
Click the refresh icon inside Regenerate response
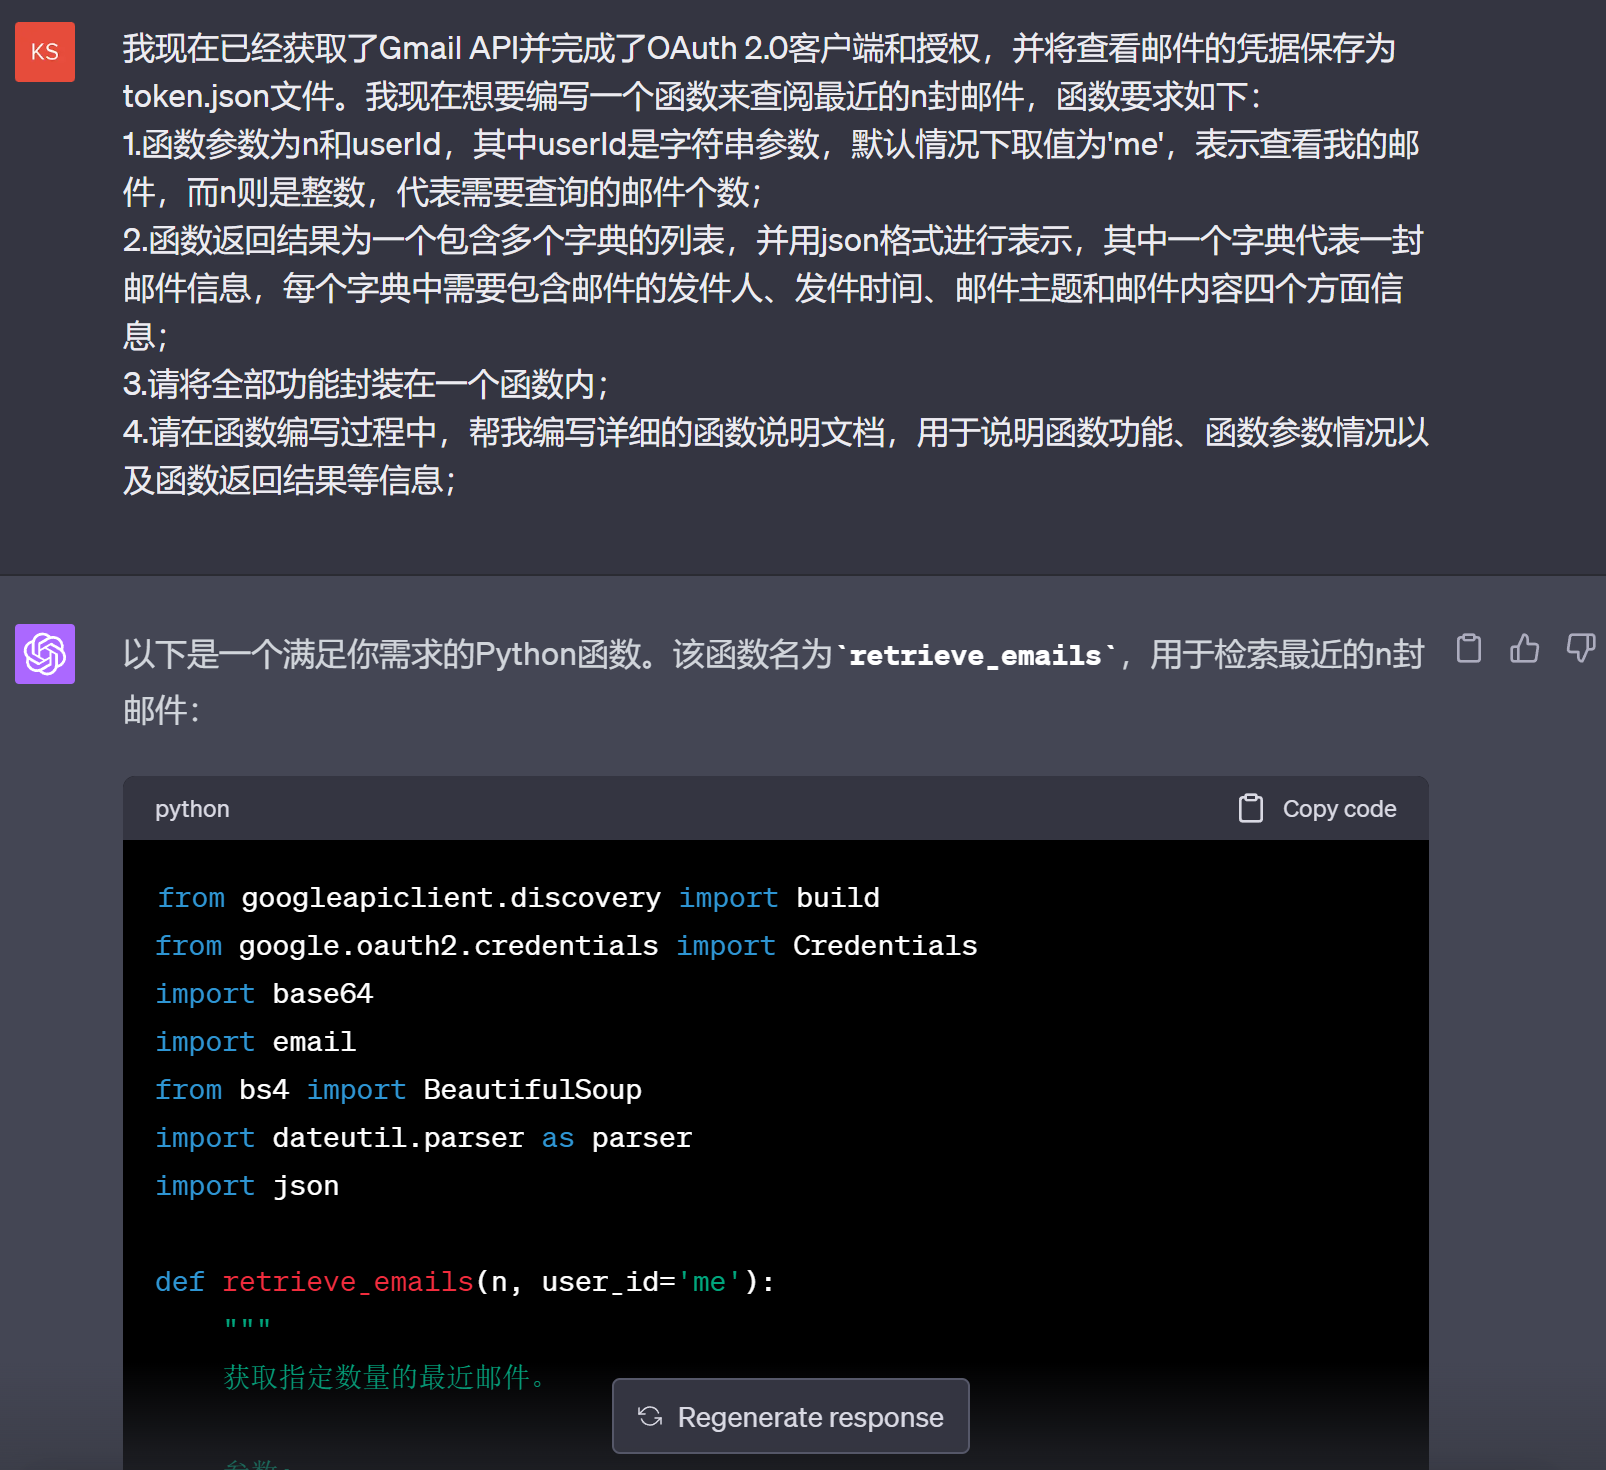pos(650,1416)
